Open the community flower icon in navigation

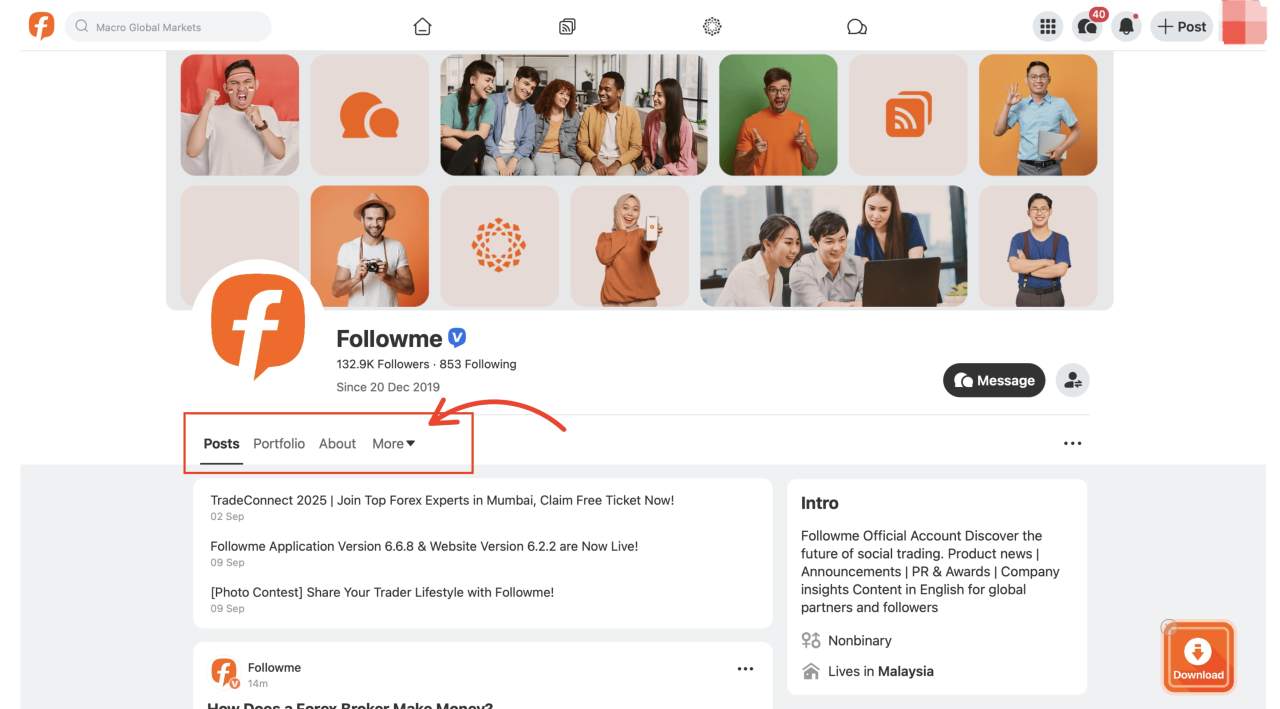click(x=711, y=26)
